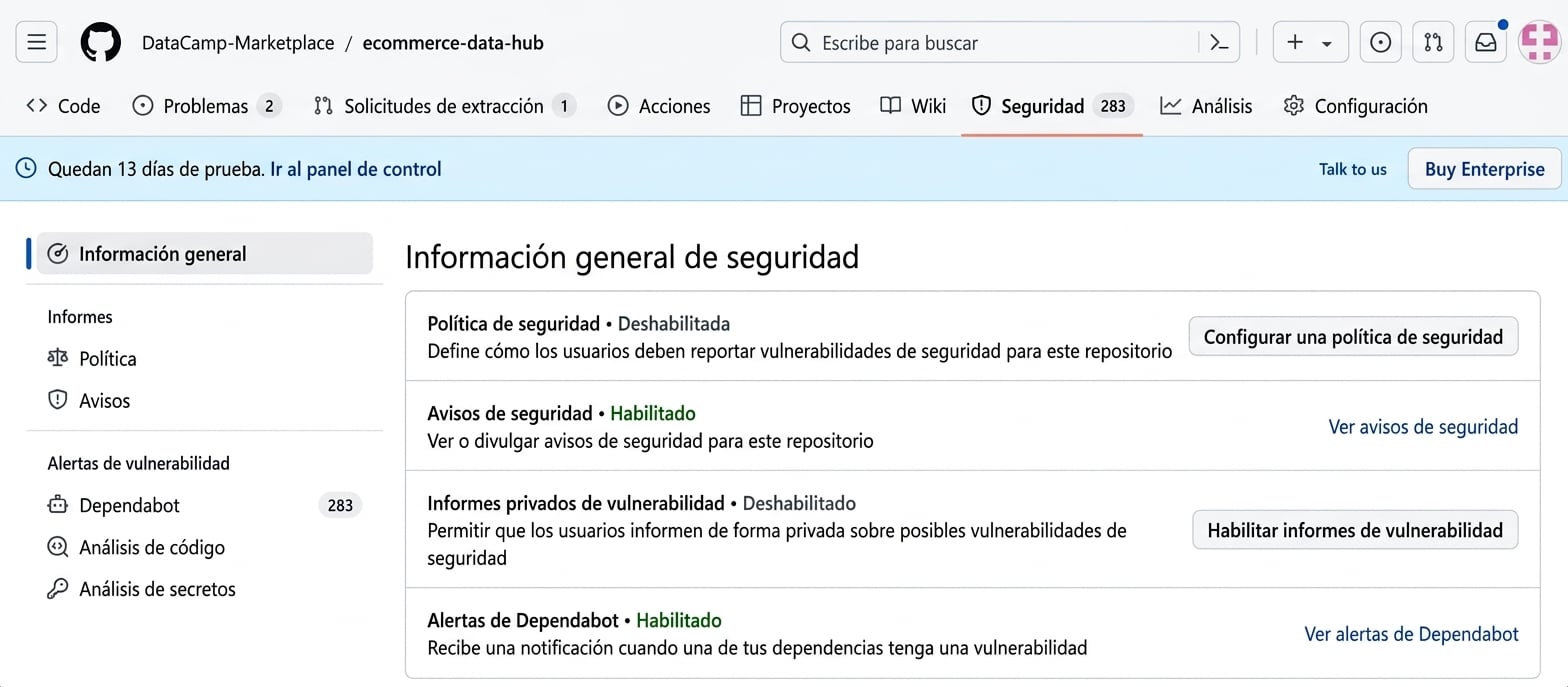Image resolution: width=1568 pixels, height=687 pixels.
Task: Click the Alertas de vulnerabilidad heading
Action: coord(139,463)
